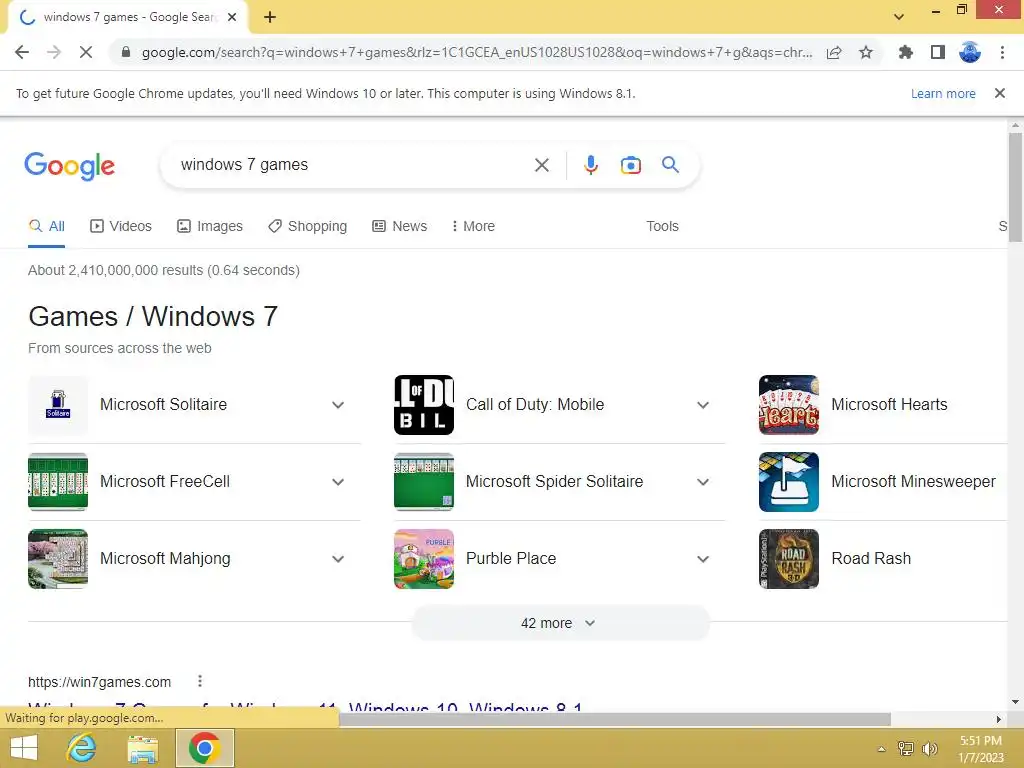Click Learn more link
Image resolution: width=1024 pixels, height=768 pixels.
point(943,93)
